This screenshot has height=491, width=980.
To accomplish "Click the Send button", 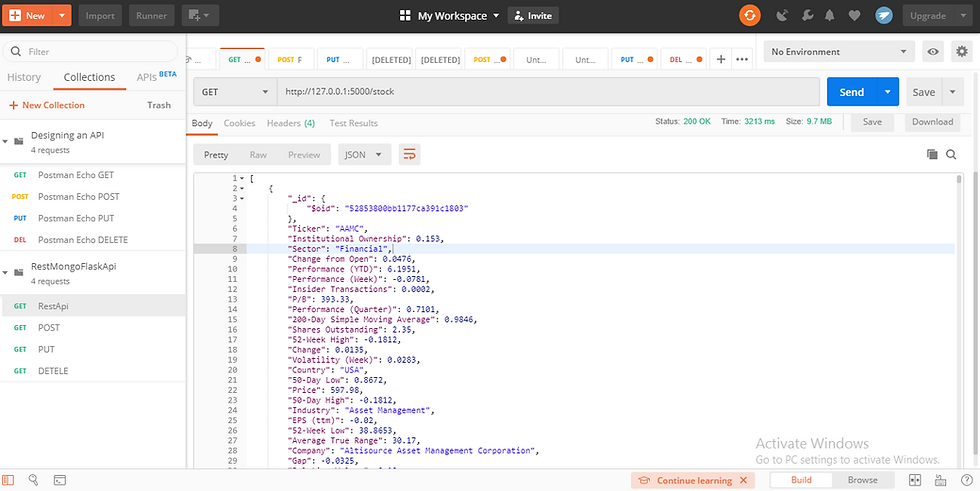I will point(852,92).
